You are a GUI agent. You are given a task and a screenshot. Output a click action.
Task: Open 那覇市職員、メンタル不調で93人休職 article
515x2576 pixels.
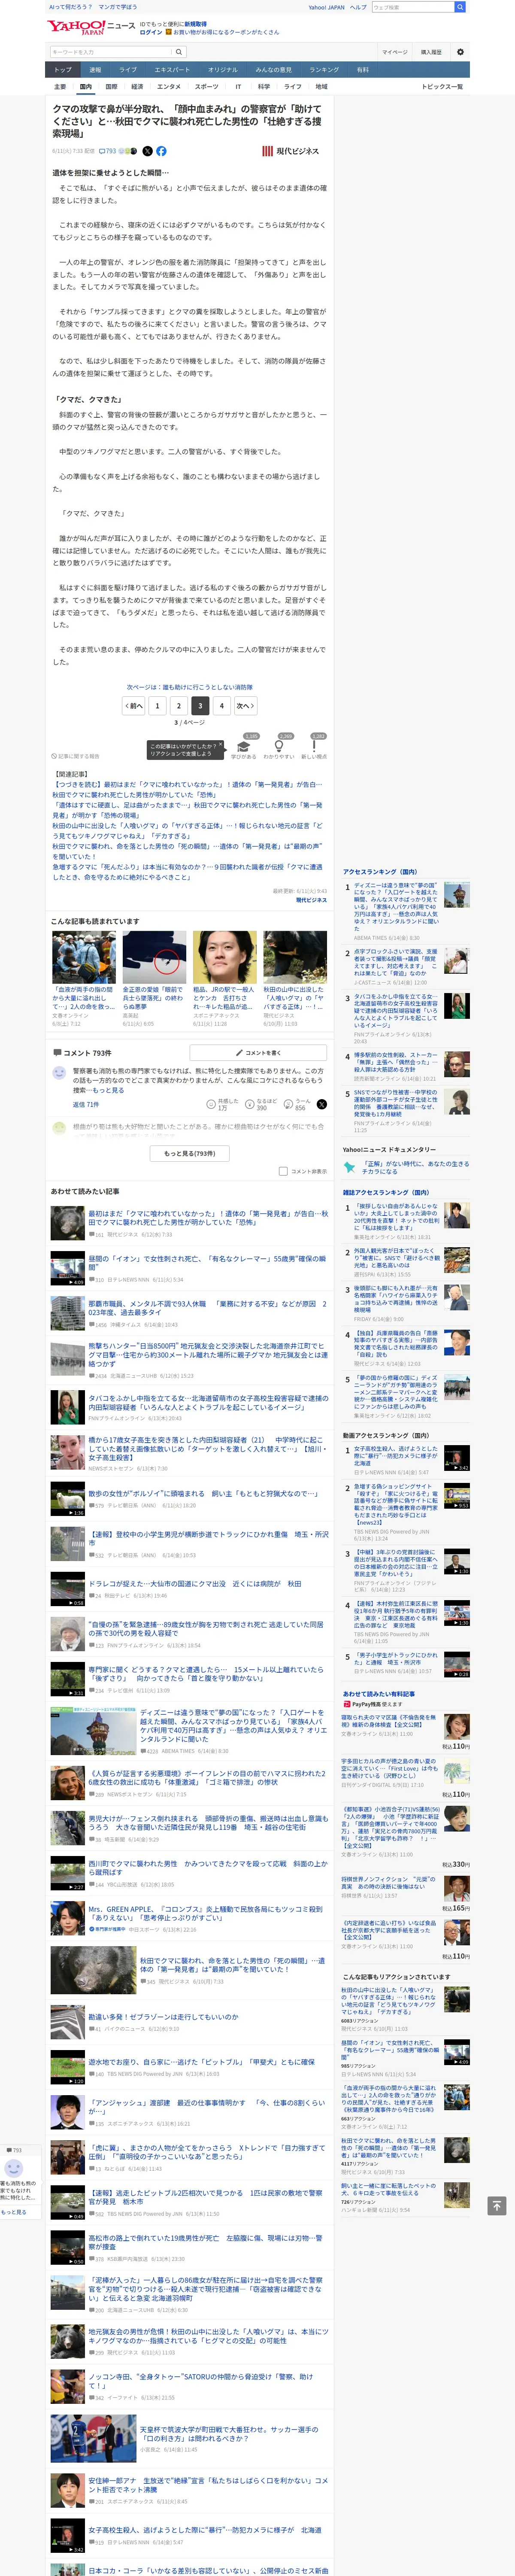pos(206,1308)
